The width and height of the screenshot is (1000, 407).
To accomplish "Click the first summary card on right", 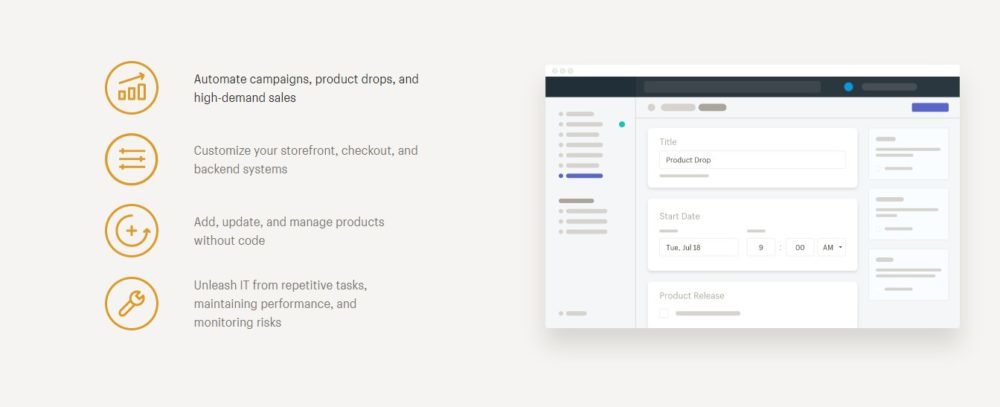I will tap(908, 154).
